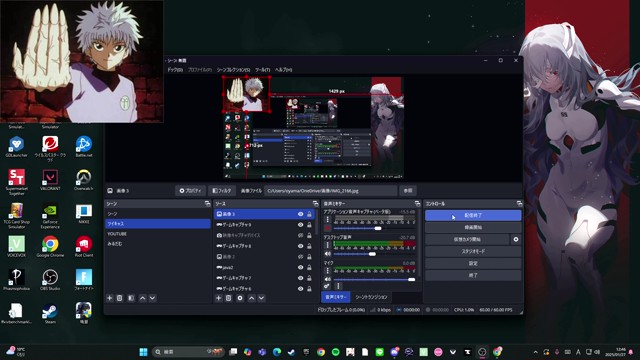Screen dimensions: 640x360
Task: Remove selected scene with trash icon
Action: point(120,298)
